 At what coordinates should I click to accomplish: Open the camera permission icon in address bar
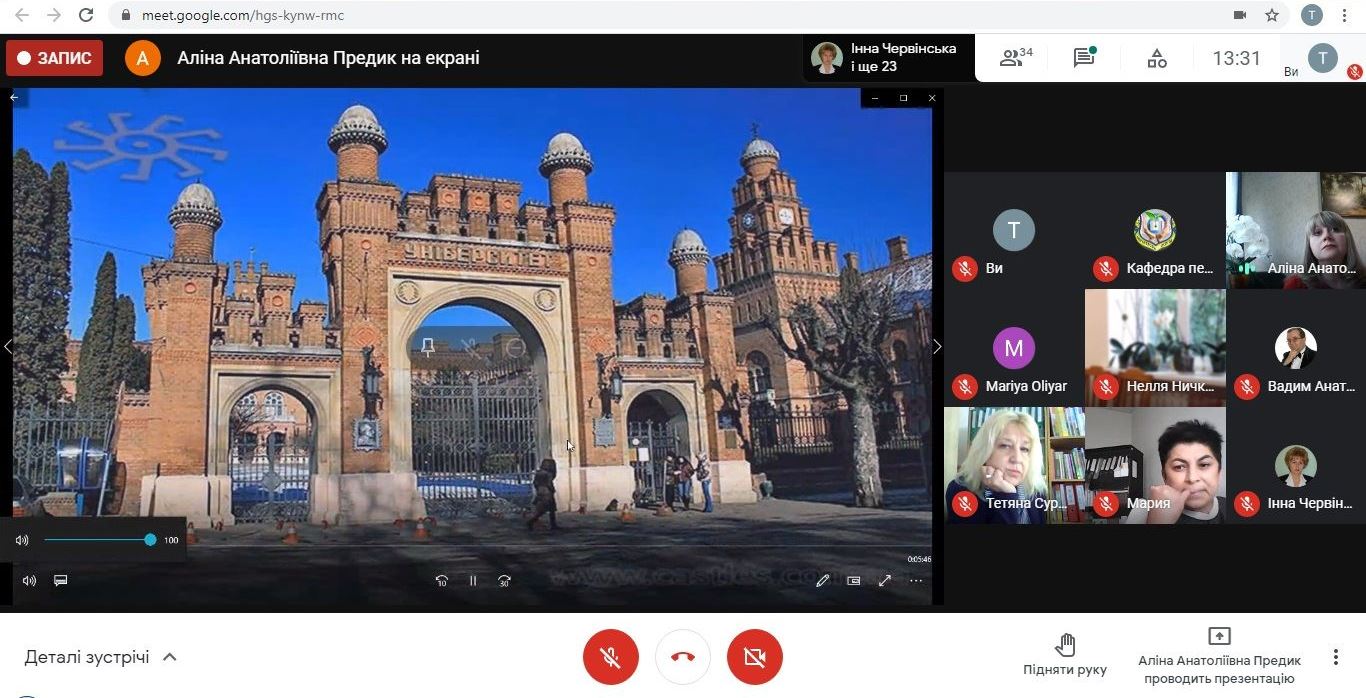click(x=1240, y=15)
